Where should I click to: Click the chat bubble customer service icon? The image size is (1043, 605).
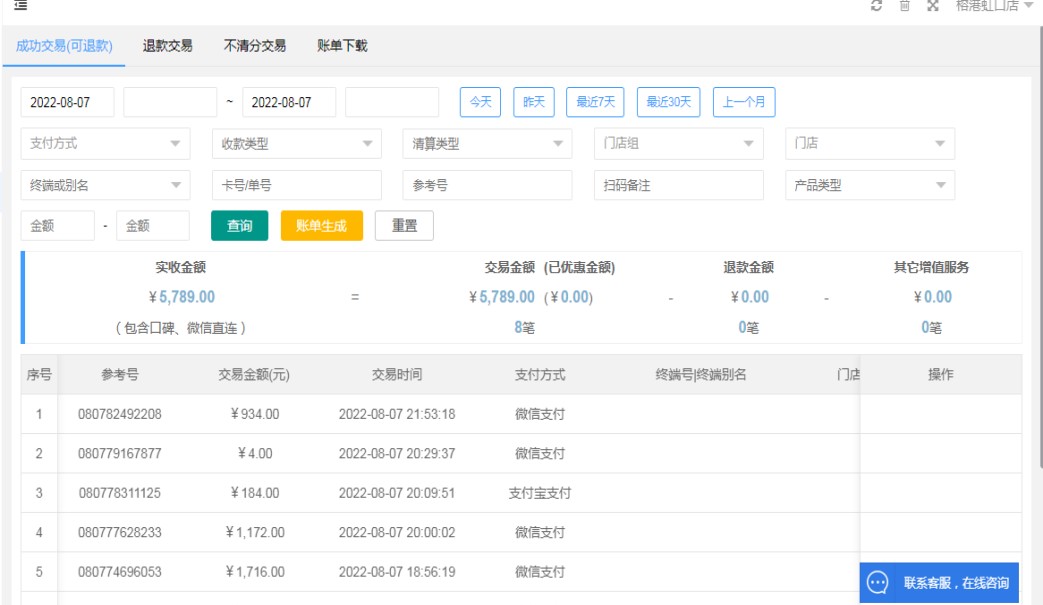(x=877, y=583)
